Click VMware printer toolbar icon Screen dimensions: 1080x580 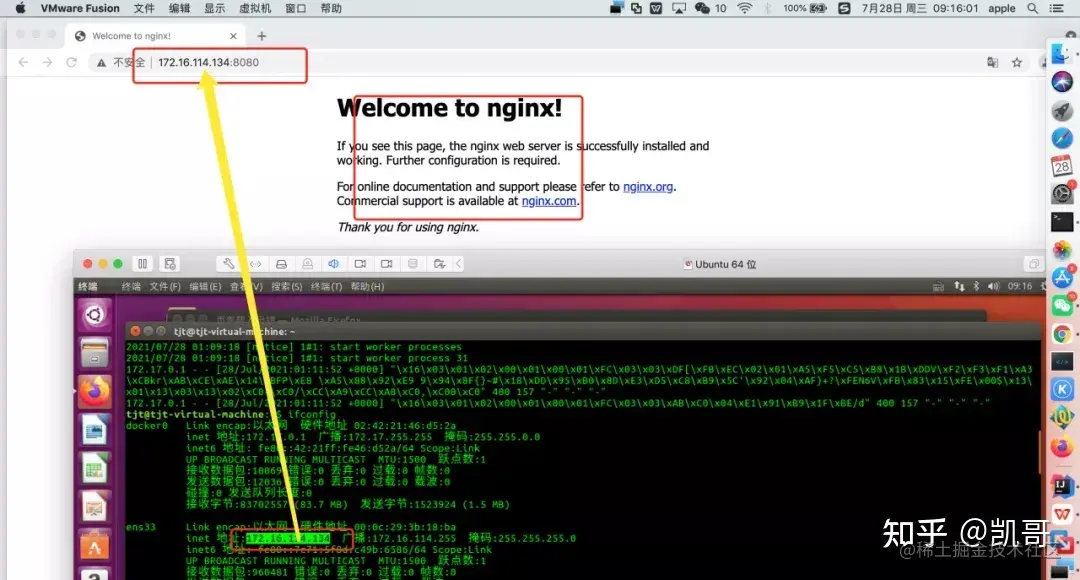pos(413,264)
